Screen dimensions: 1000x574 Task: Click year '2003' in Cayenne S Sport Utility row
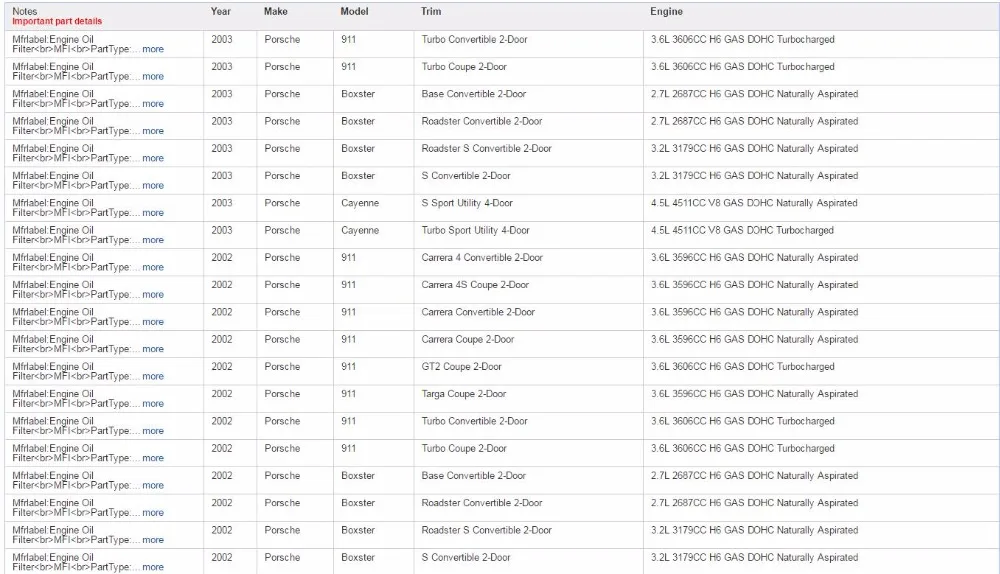(x=222, y=203)
